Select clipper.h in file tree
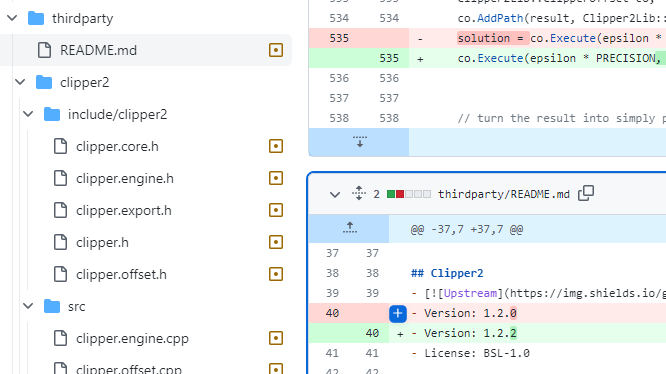 pos(102,242)
